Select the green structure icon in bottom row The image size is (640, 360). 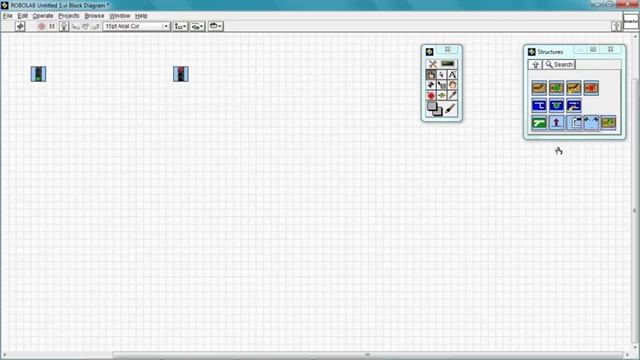click(x=539, y=123)
